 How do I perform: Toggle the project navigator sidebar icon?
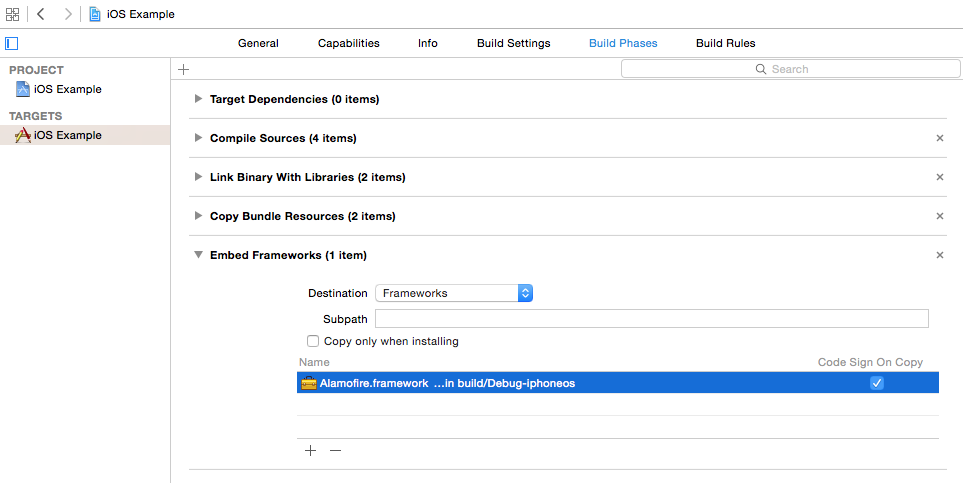(x=12, y=43)
